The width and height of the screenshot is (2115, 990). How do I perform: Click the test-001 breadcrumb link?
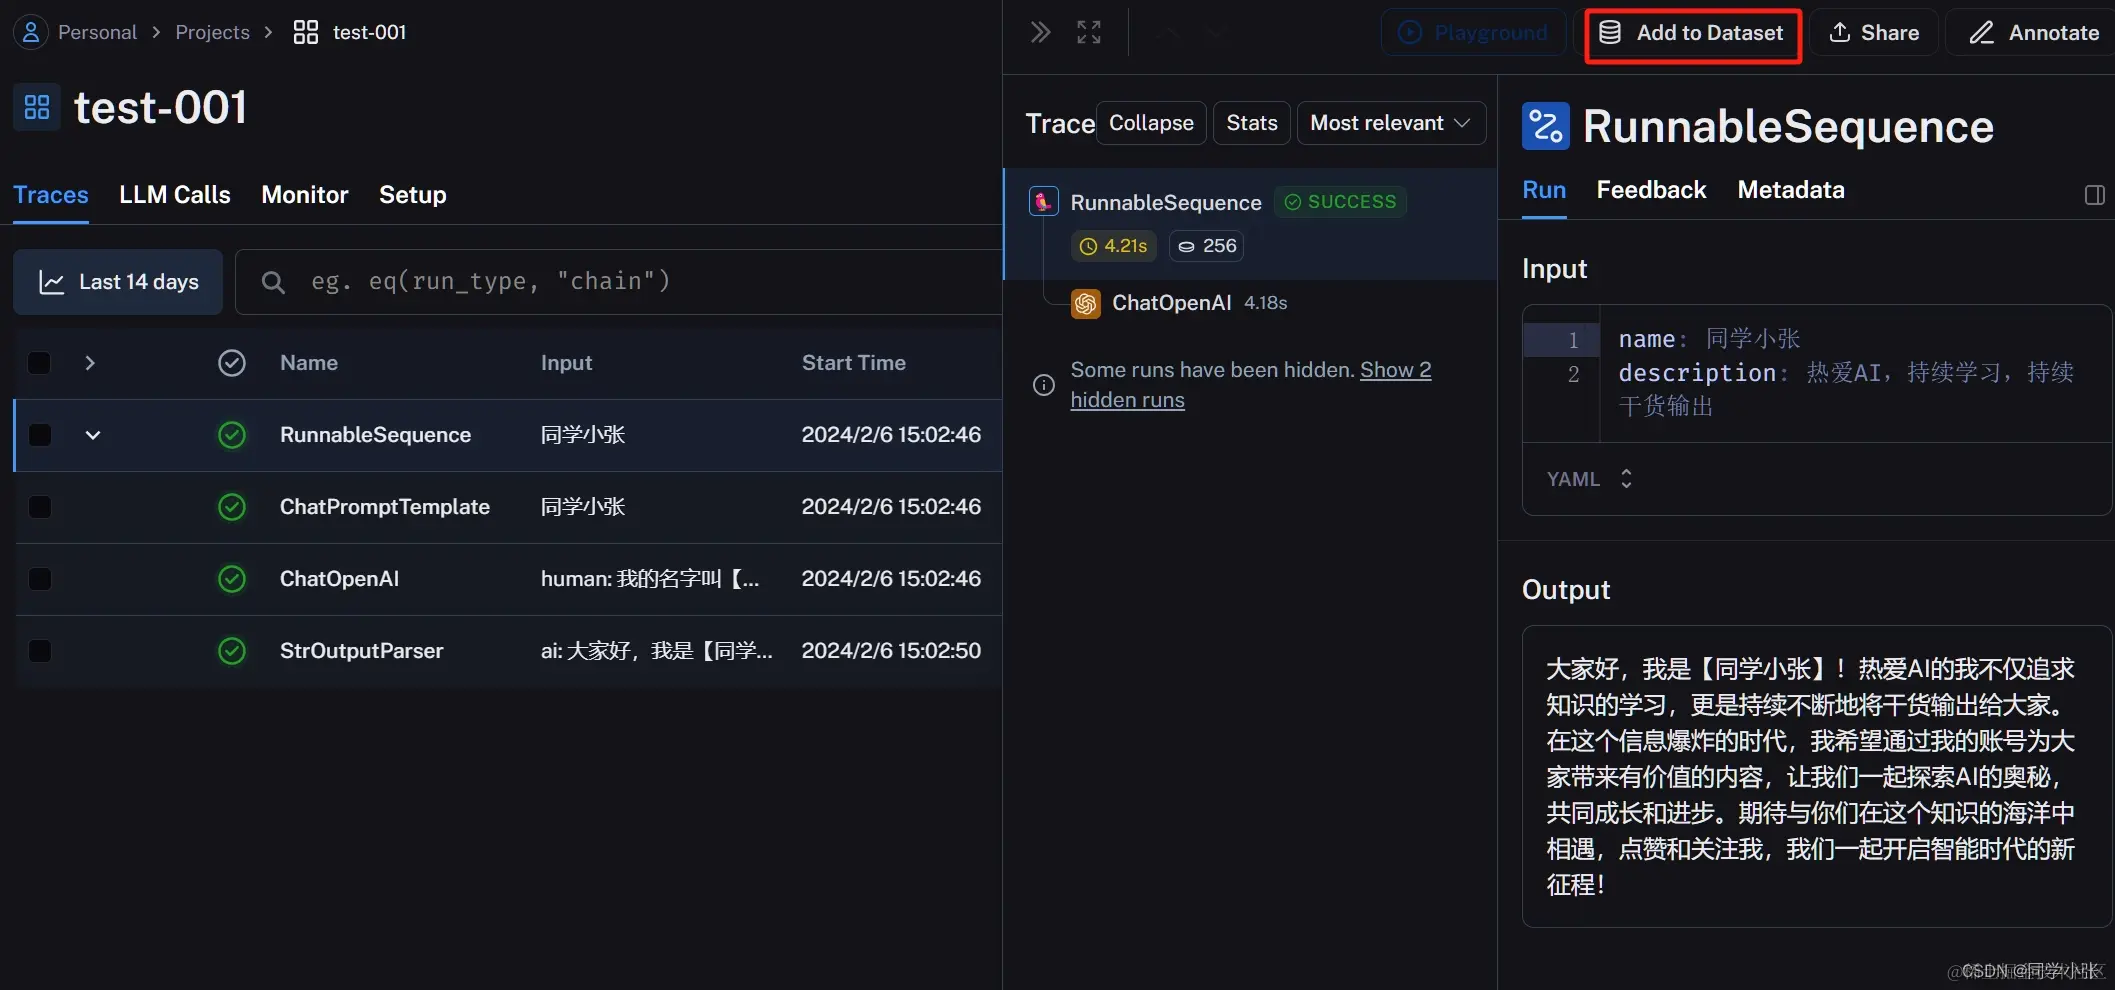(369, 32)
